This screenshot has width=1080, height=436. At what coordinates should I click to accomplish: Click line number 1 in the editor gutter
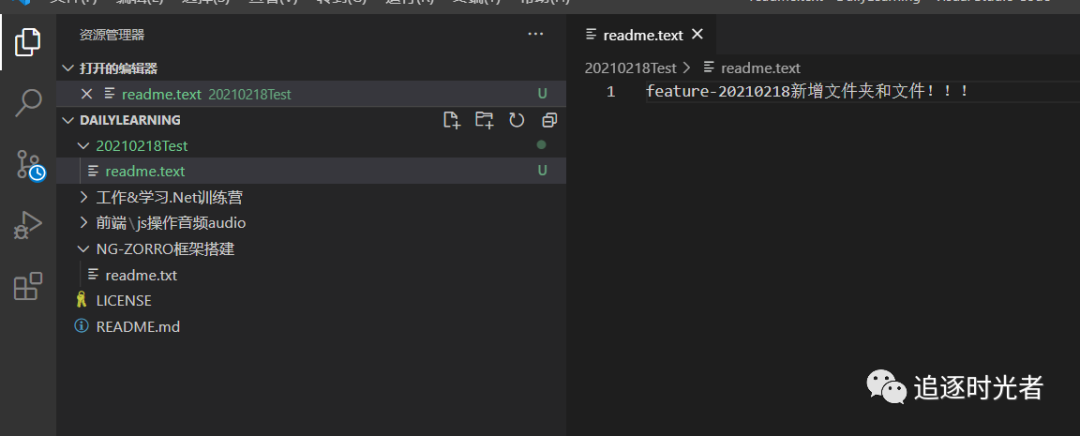(611, 92)
